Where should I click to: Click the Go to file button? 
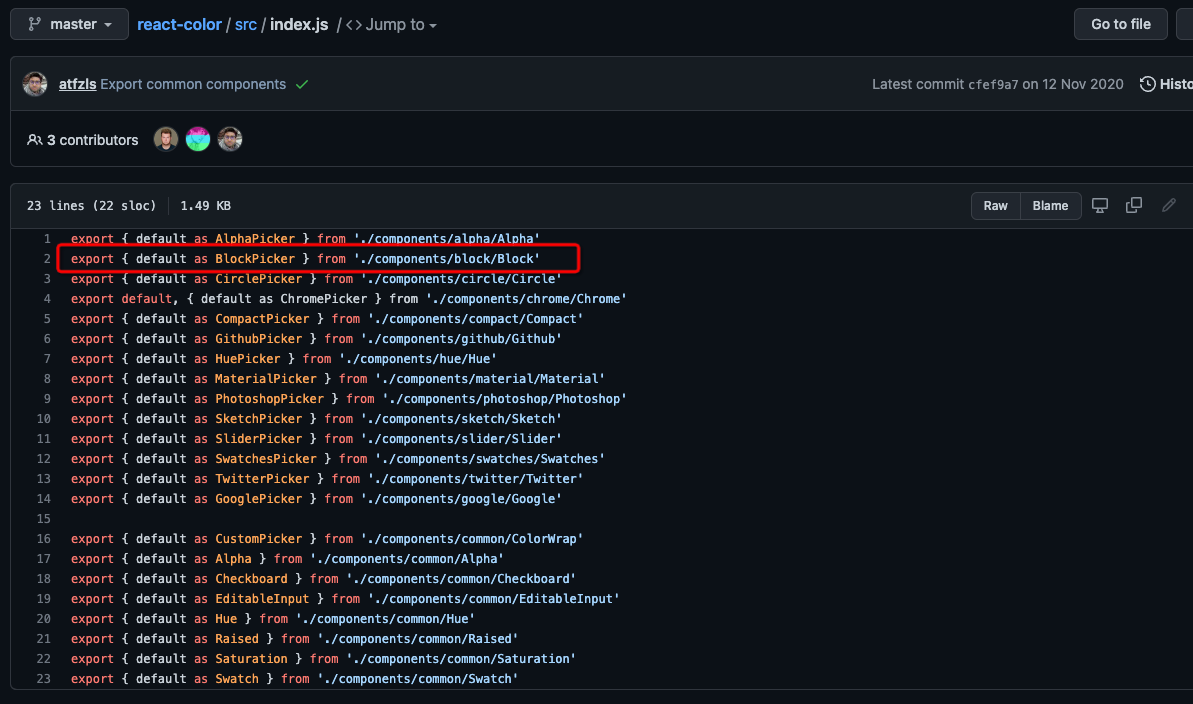point(1120,24)
